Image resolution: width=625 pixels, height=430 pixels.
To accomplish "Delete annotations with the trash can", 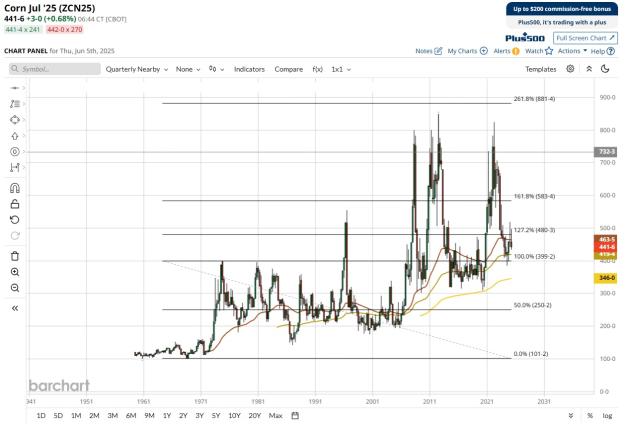I will point(15,256).
